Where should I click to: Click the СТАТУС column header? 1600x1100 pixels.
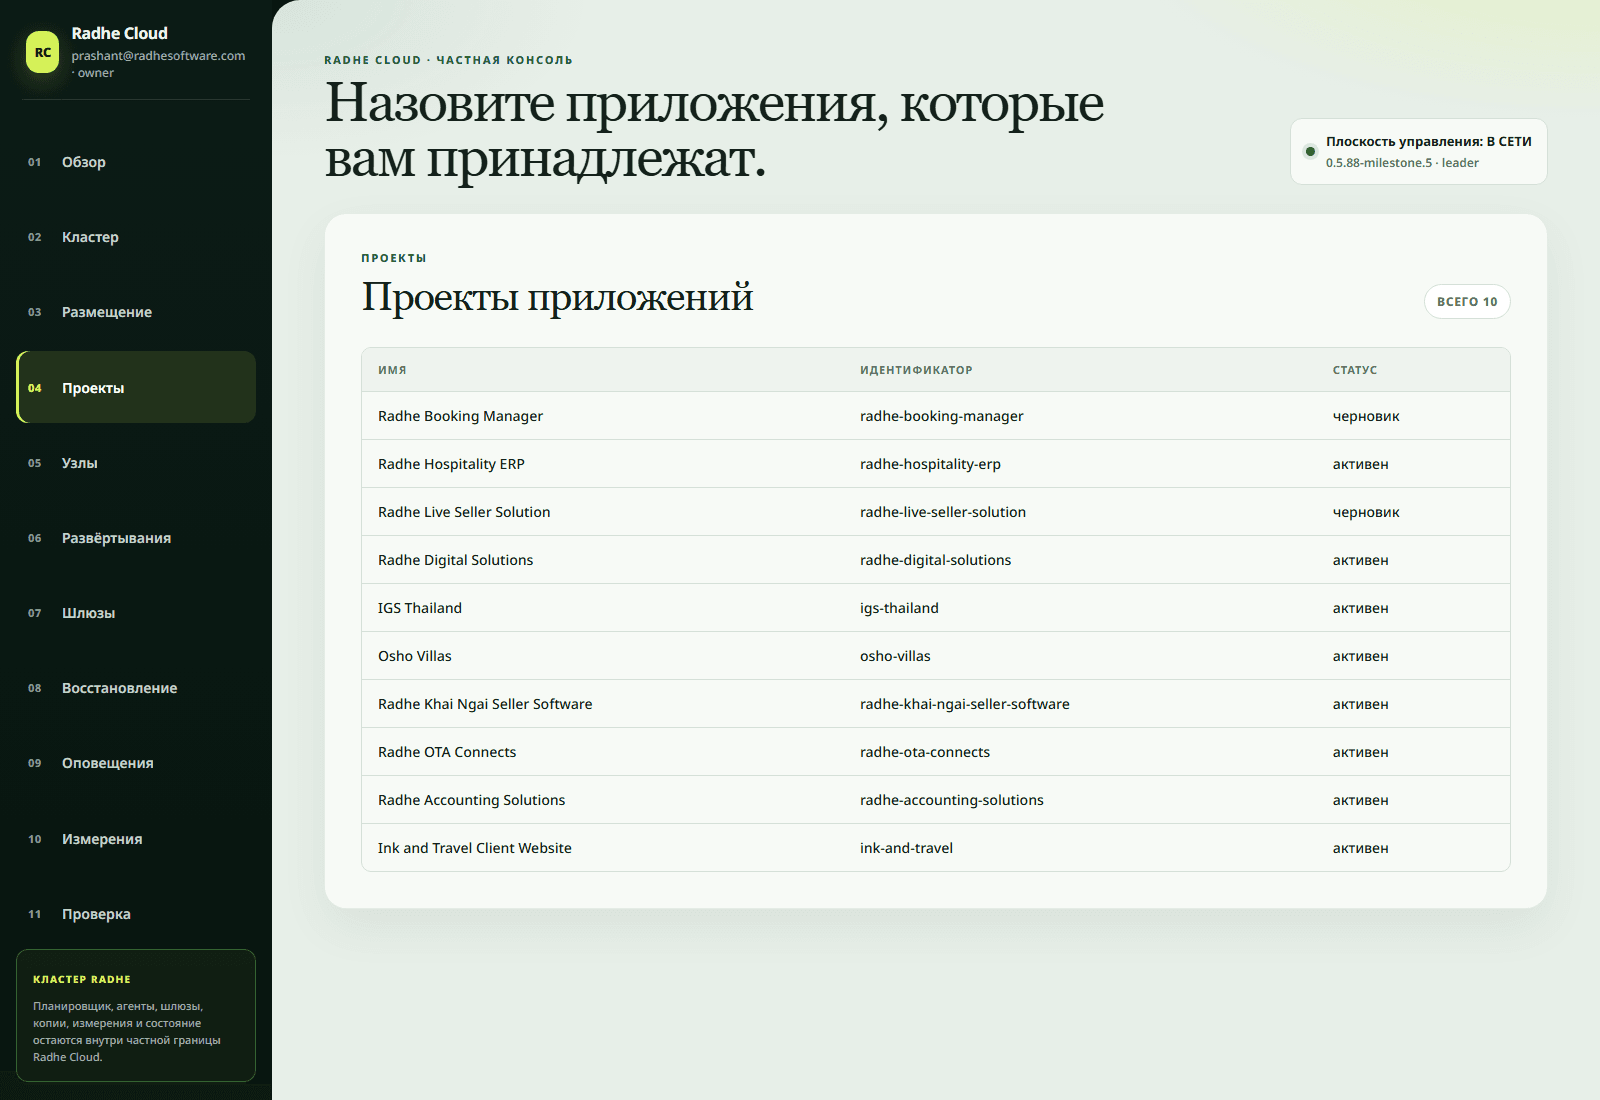pyautogui.click(x=1355, y=370)
